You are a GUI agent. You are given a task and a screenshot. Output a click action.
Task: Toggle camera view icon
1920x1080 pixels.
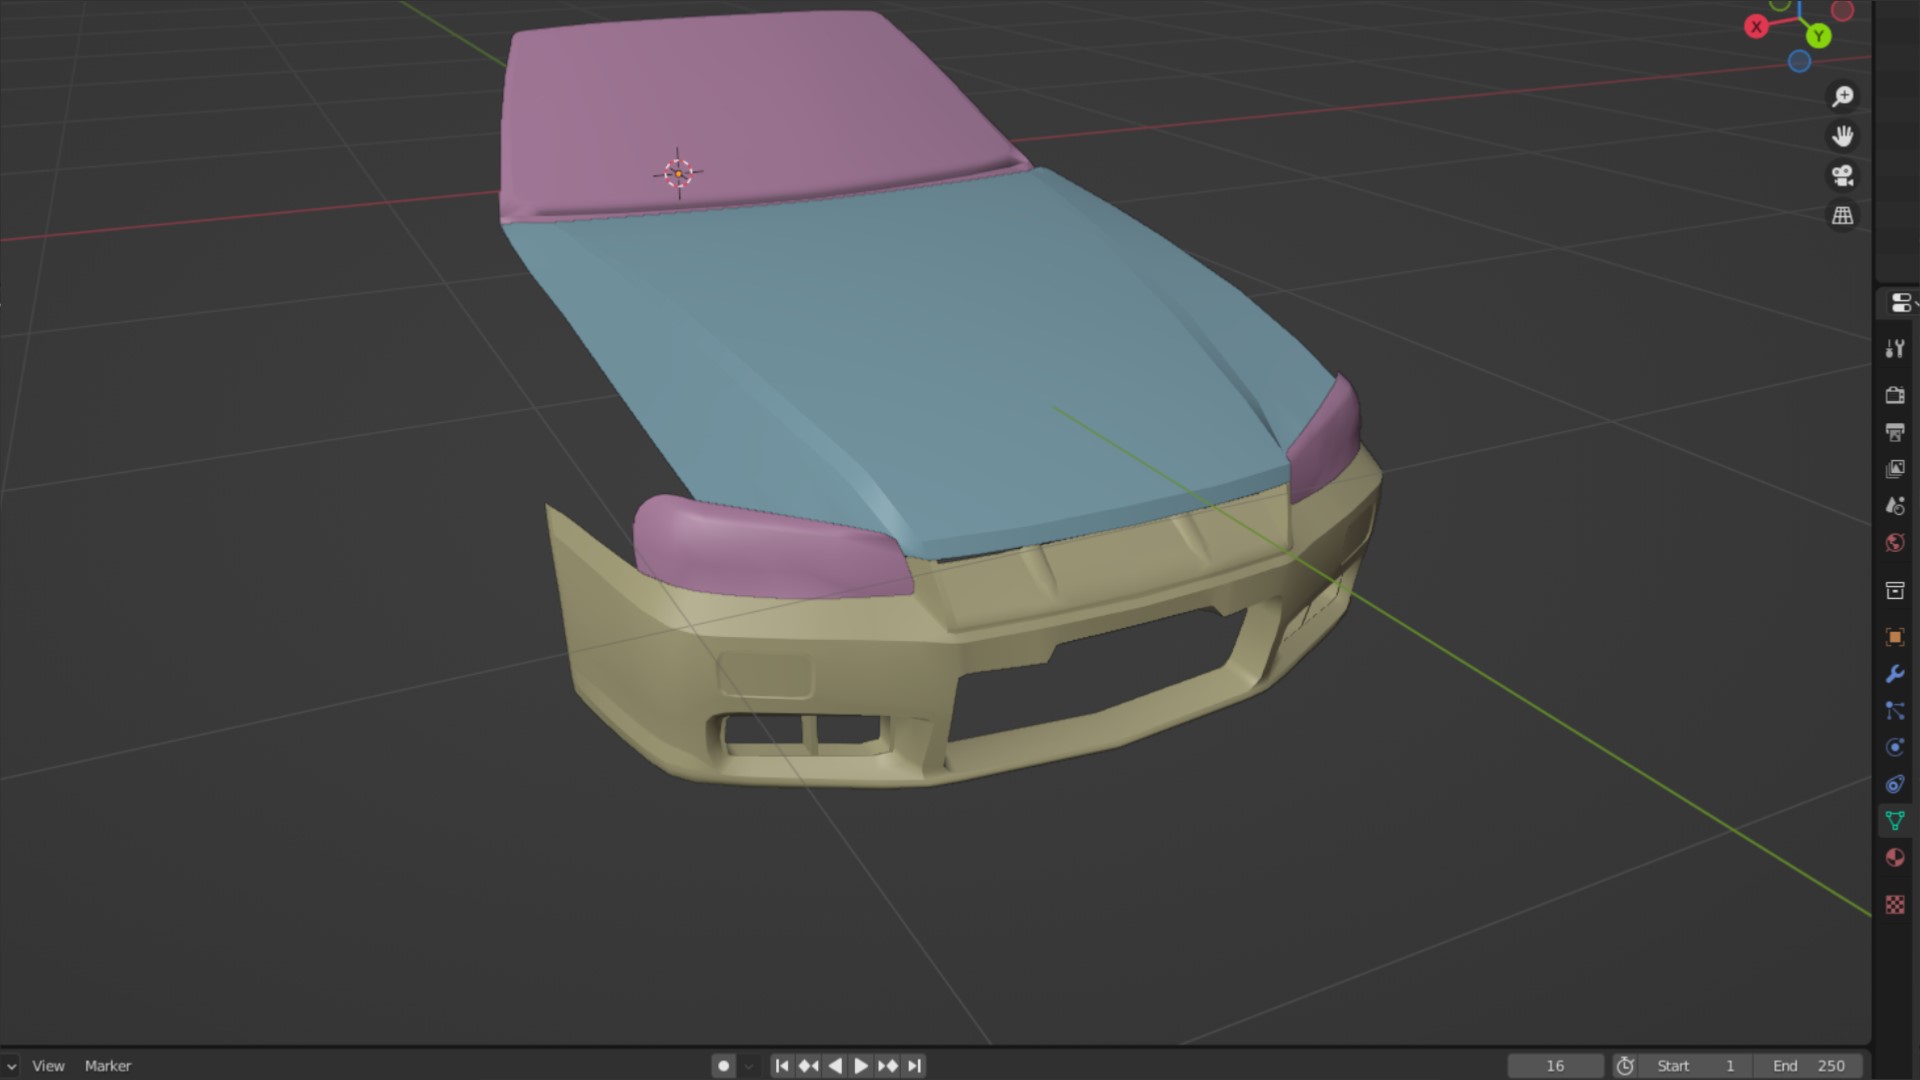tap(1842, 176)
